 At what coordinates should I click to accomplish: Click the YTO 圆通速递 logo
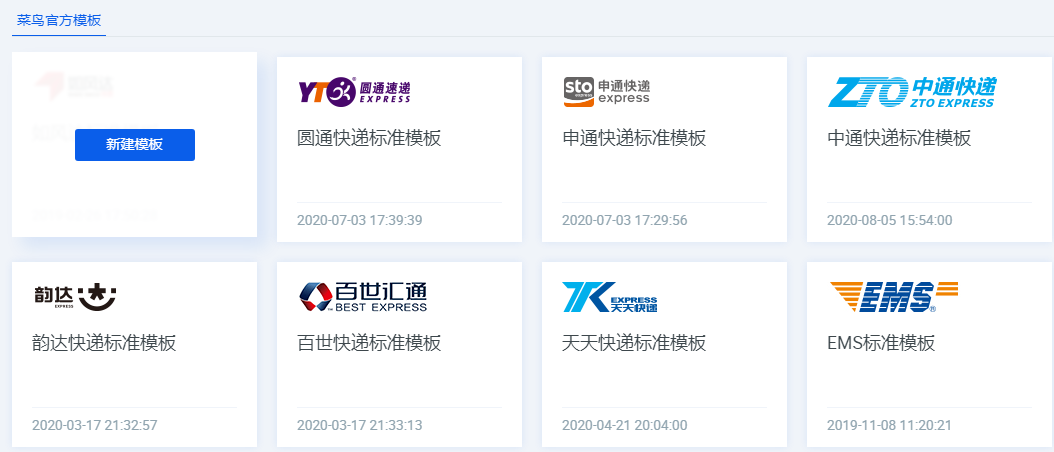[354, 91]
